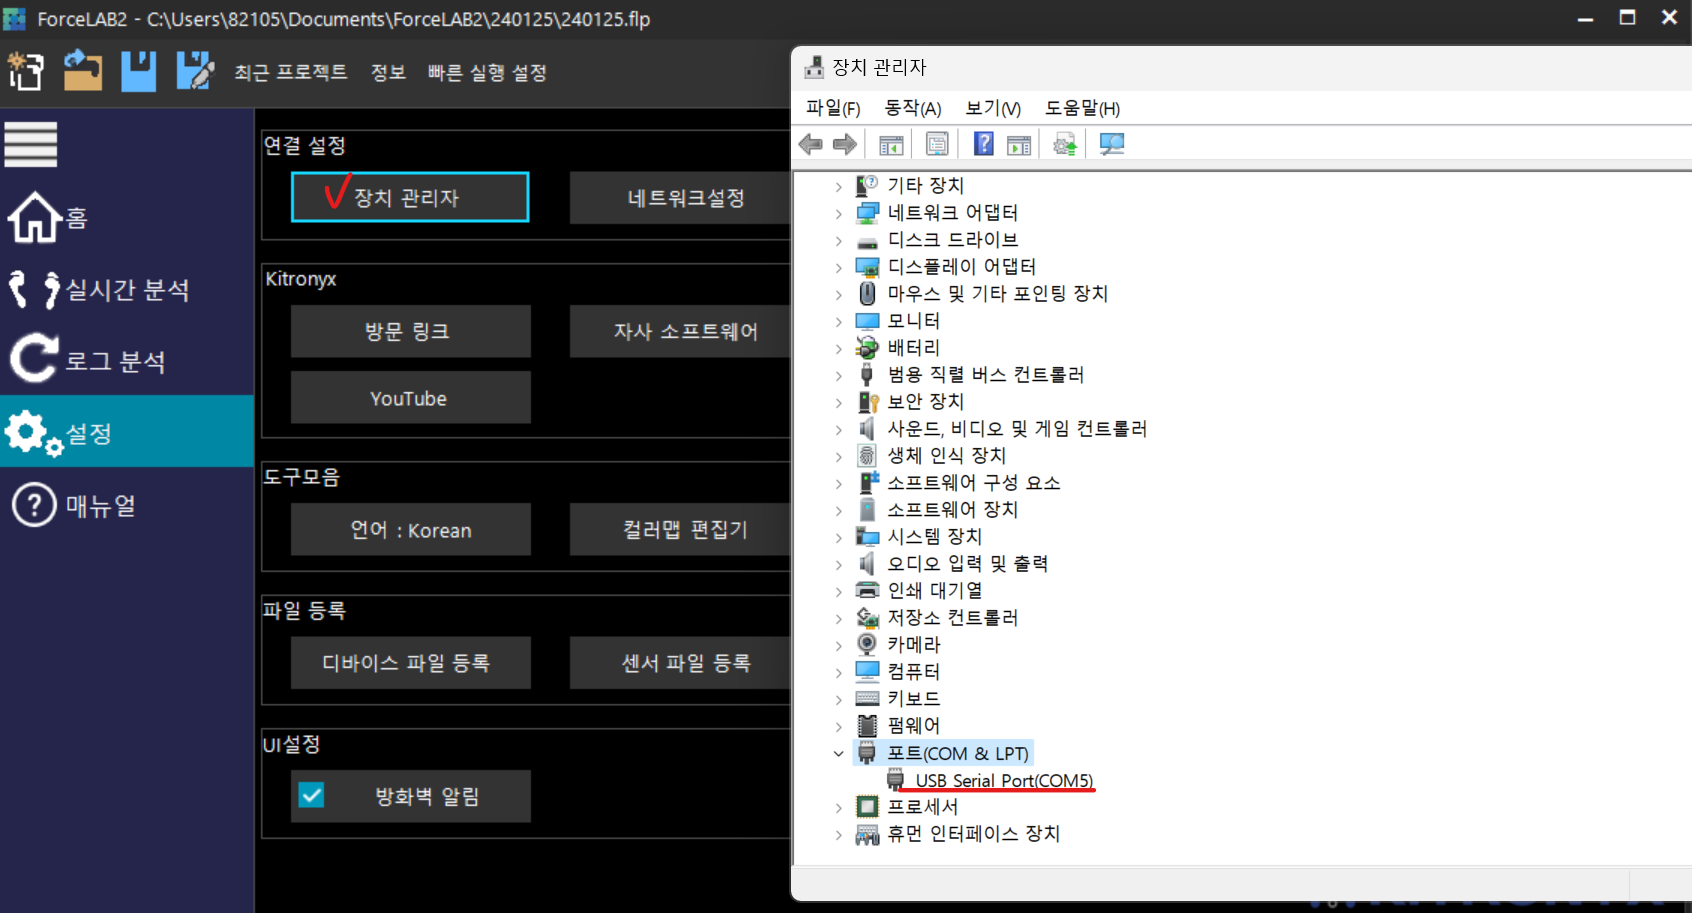
Task: Open the 파일(F) menu in 장치 관리자
Action: pyautogui.click(x=833, y=108)
